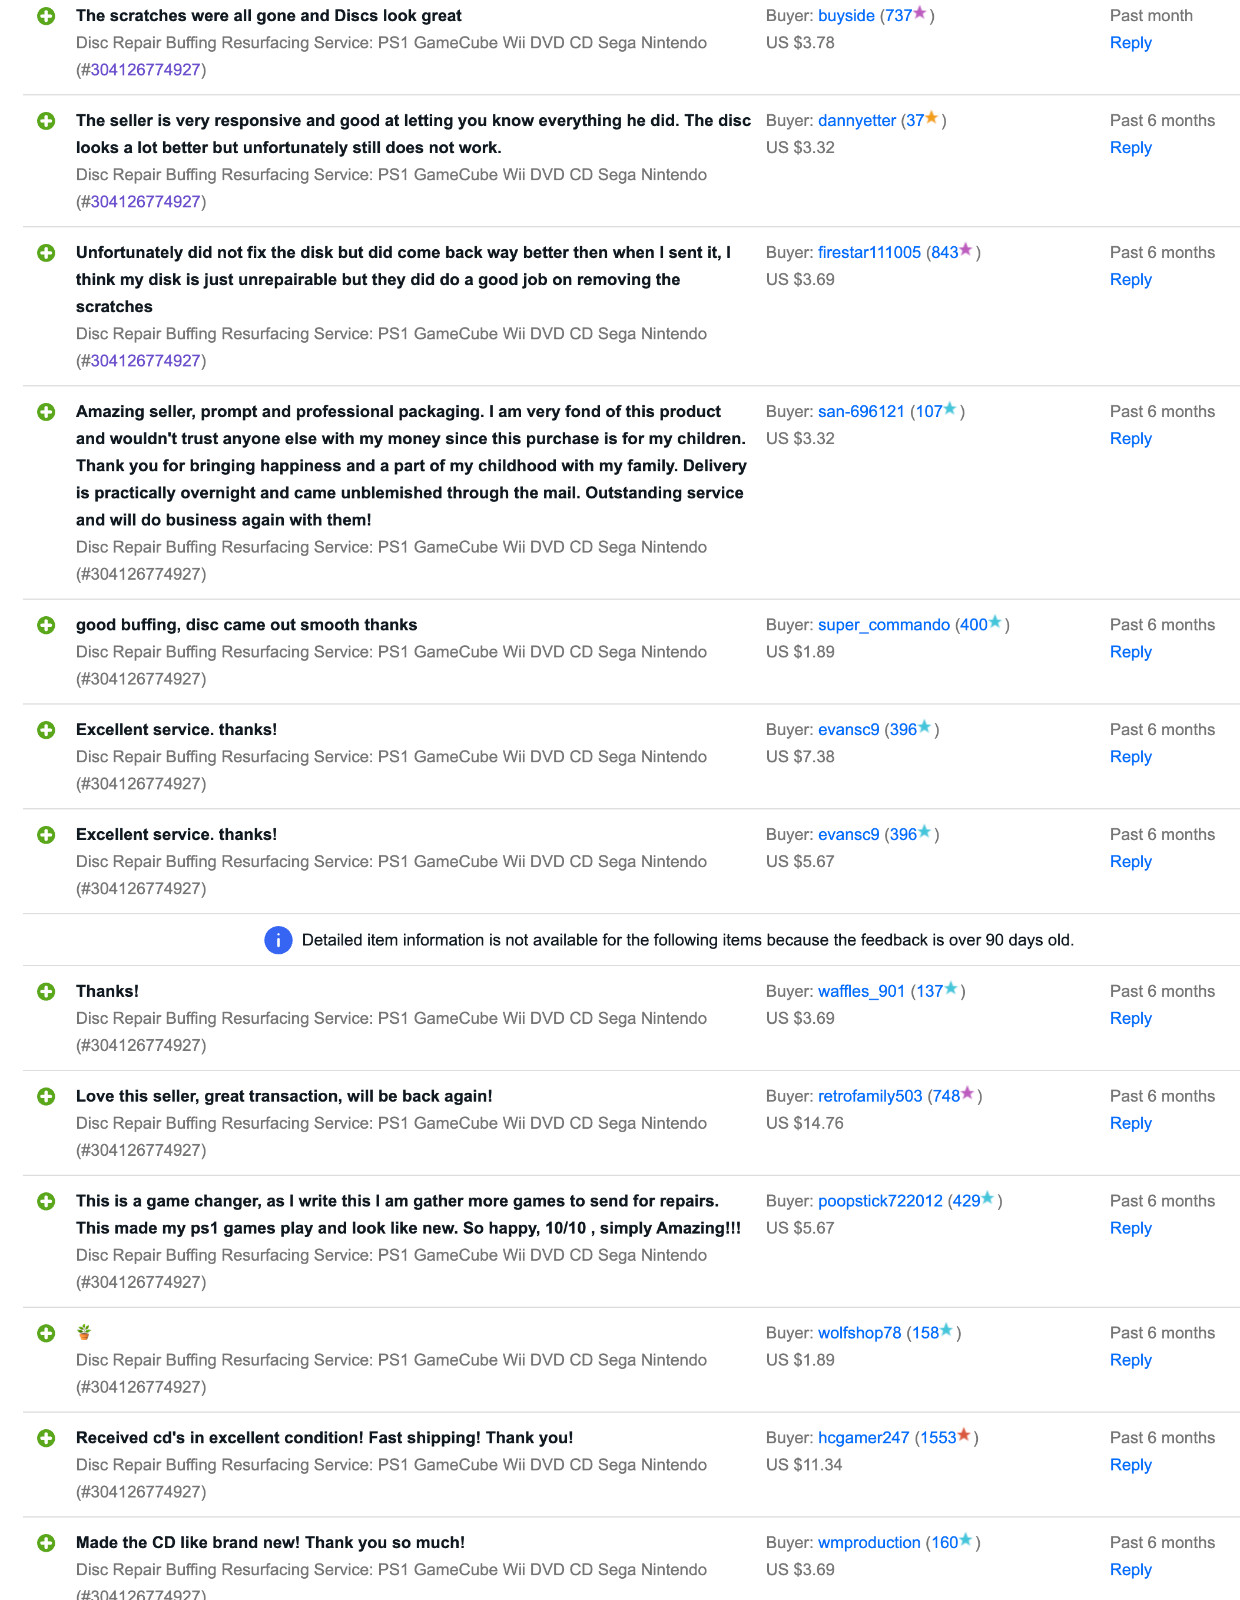
Task: Click the feedback star next to hcgamer247's score
Action: click(964, 1436)
